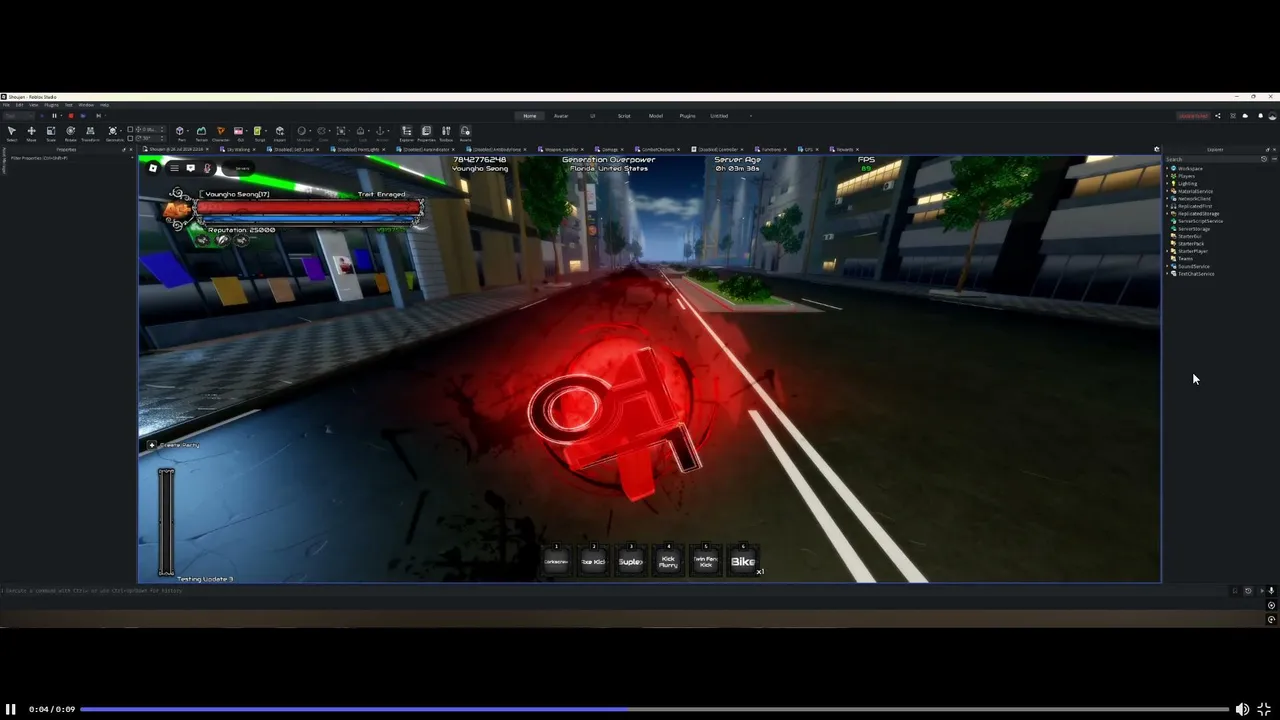Pause the running playtest

coord(55,116)
